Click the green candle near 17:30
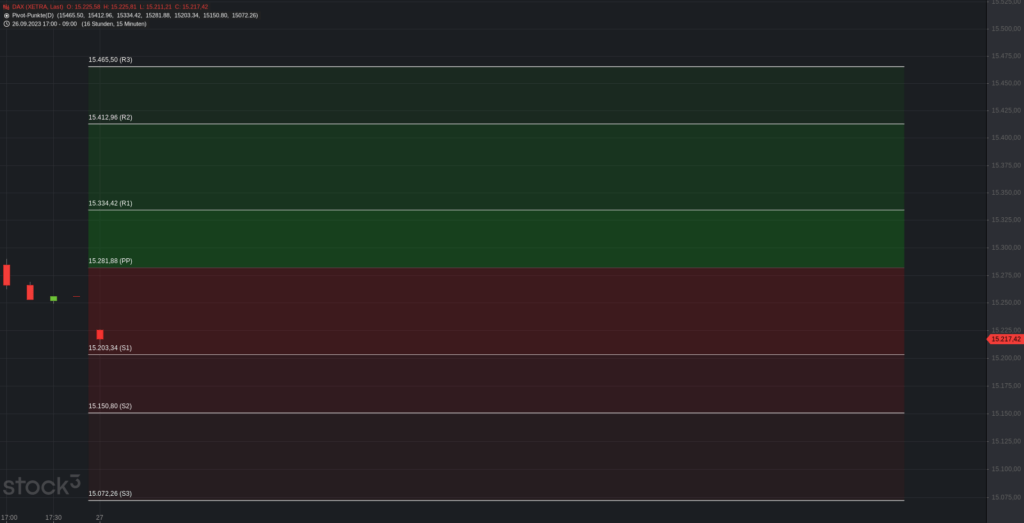Viewport: 1024px width, 523px height. click(x=53, y=298)
